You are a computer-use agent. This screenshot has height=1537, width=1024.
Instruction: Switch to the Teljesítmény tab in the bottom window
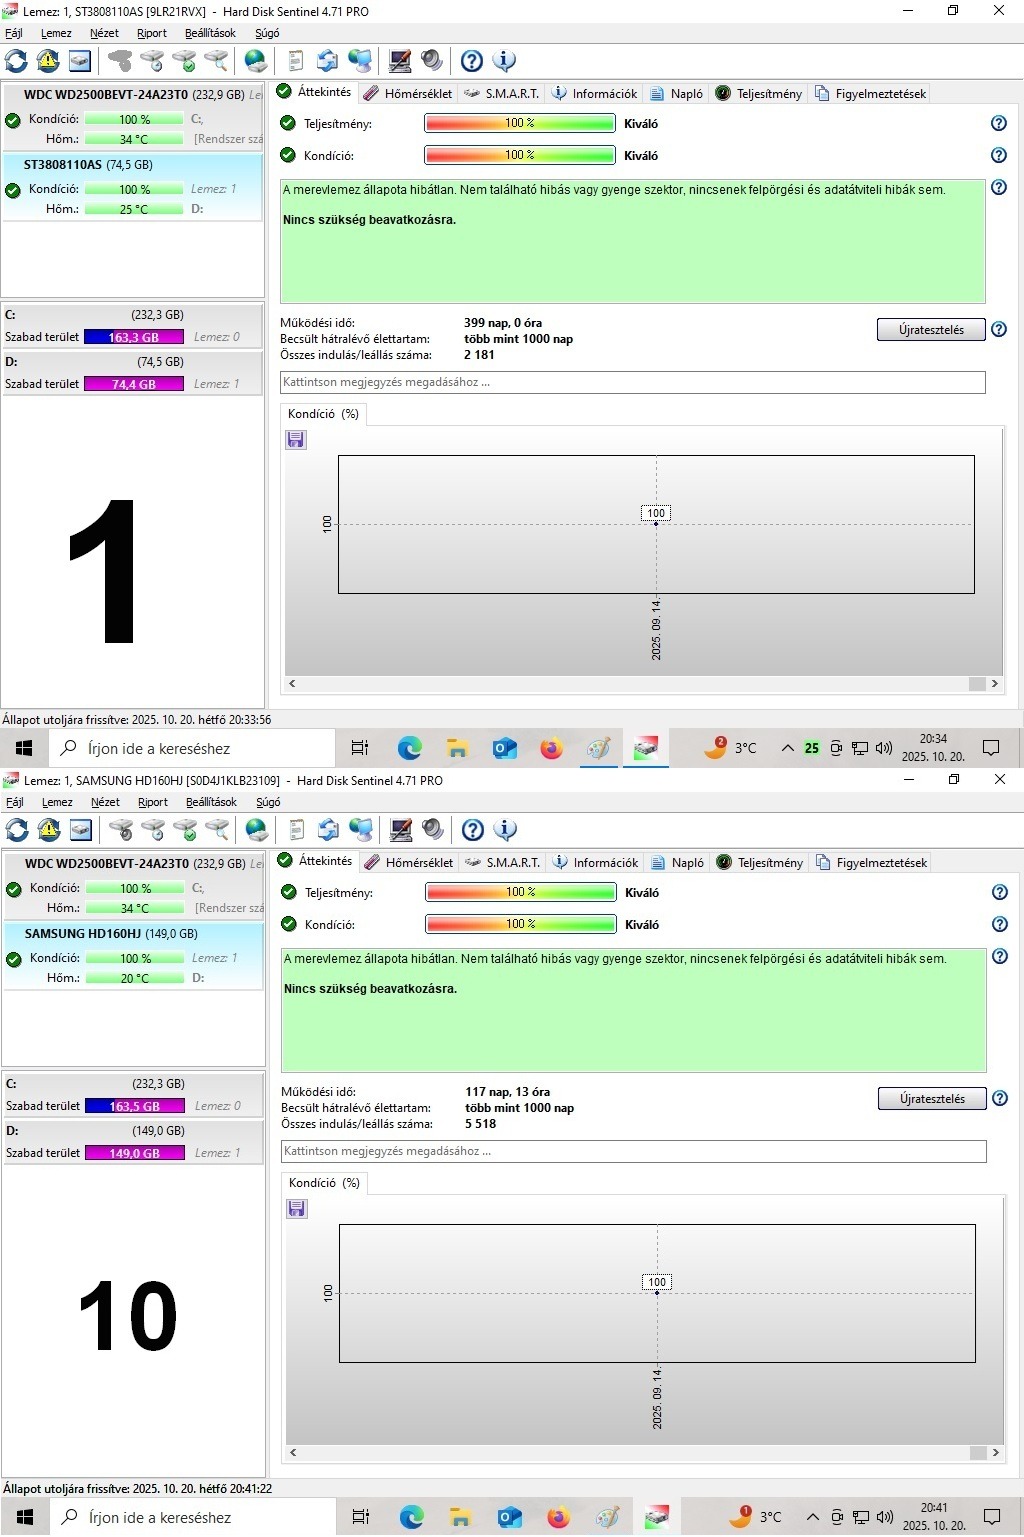760,862
